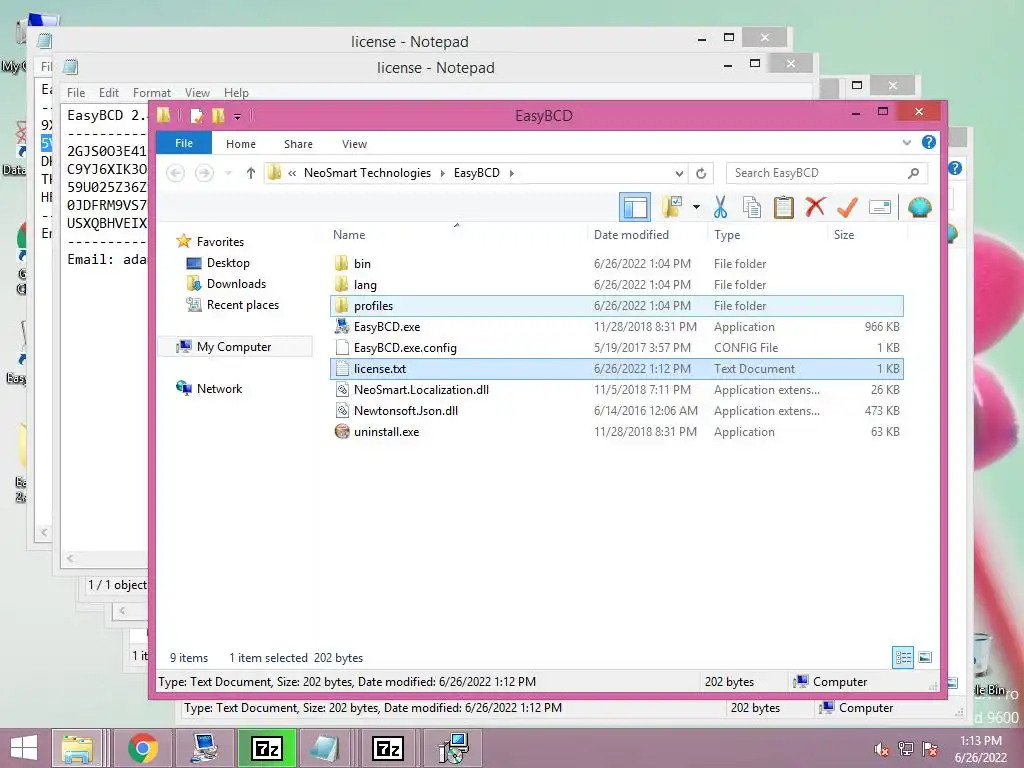Select NeoSmart.Localization.dll
The height and width of the screenshot is (768, 1024).
(x=617, y=390)
